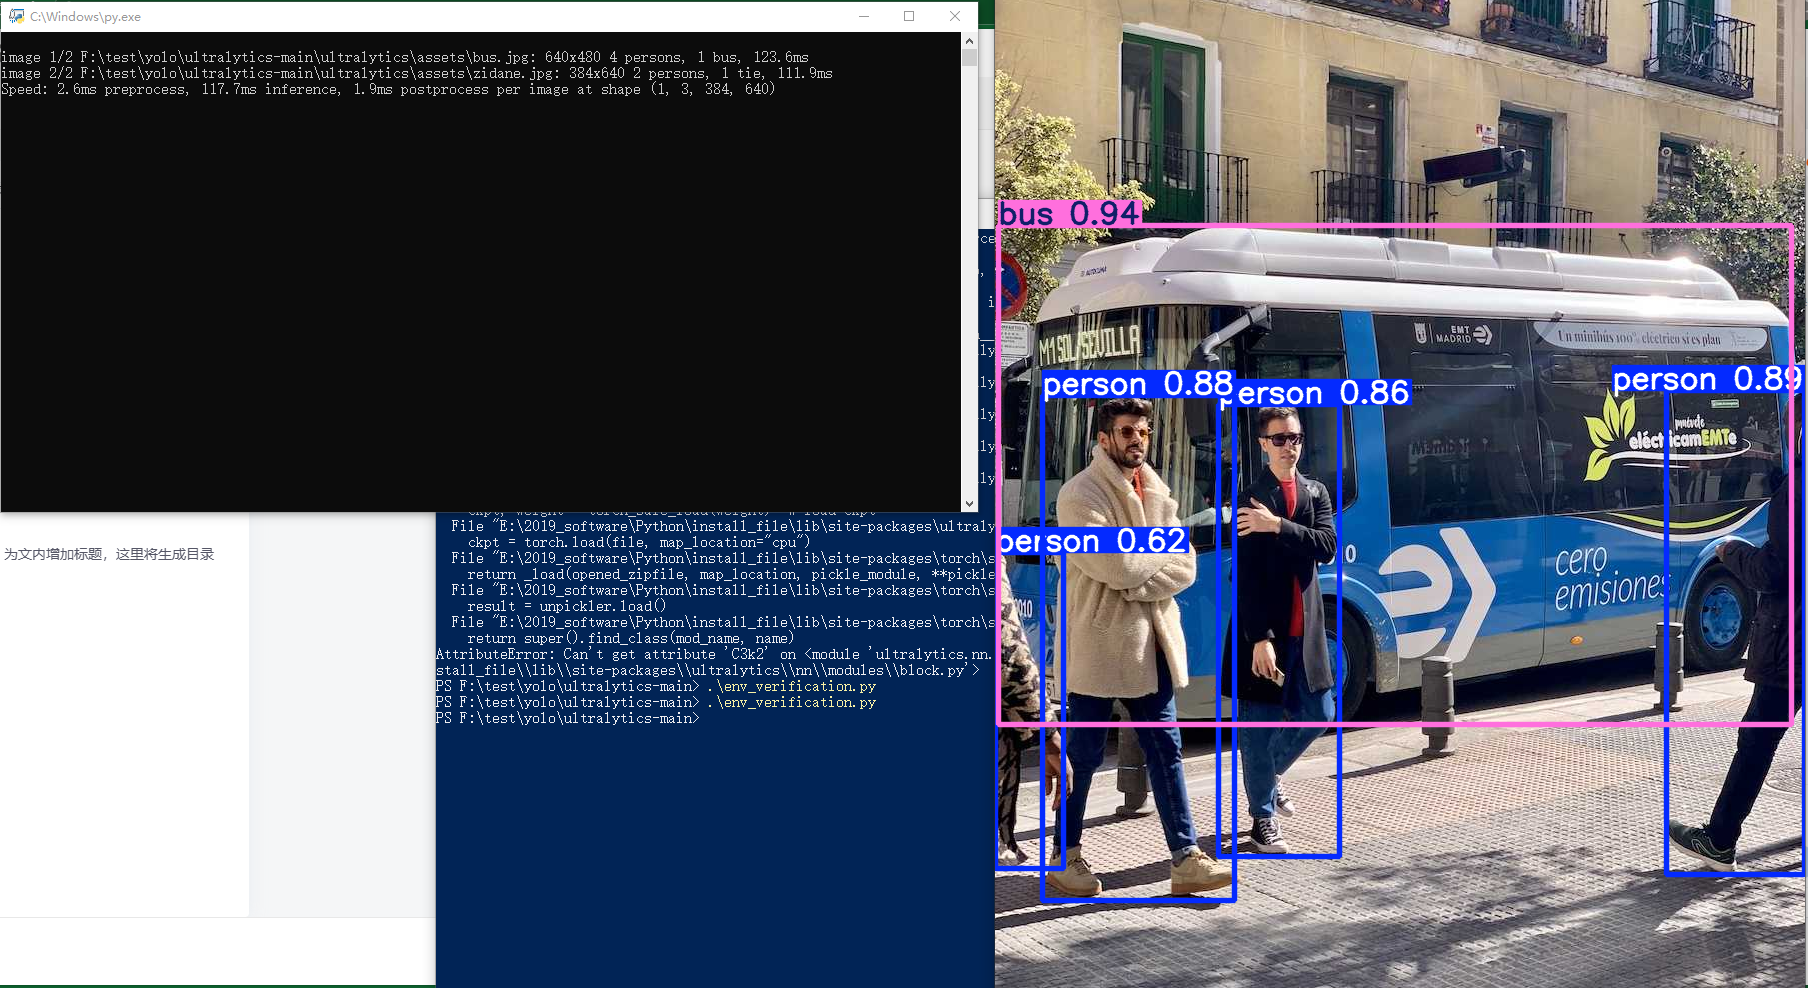Click the 'person 0.86' detection label in image
This screenshot has height=988, width=1808.
click(1316, 393)
